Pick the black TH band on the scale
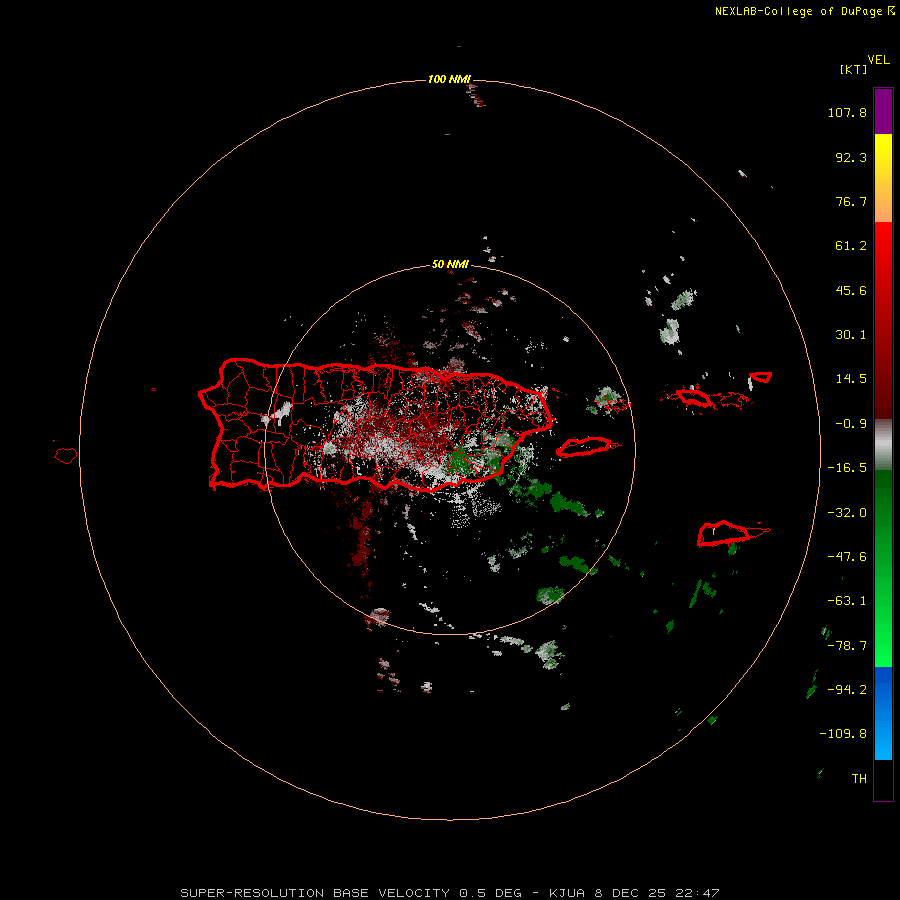Viewport: 900px width, 900px height. pyautogui.click(x=883, y=779)
